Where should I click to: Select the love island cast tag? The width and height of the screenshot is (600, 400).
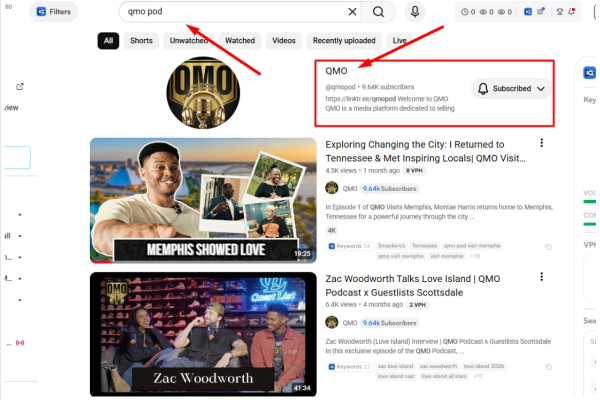pyautogui.click(x=396, y=376)
